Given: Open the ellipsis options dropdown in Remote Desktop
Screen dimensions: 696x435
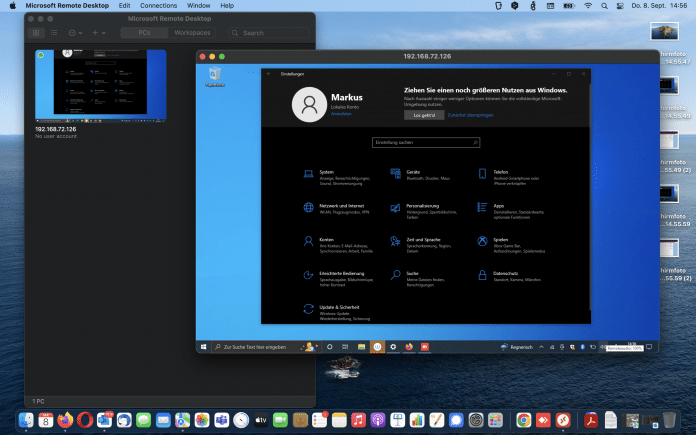Looking at the screenshot, I should tap(75, 33).
